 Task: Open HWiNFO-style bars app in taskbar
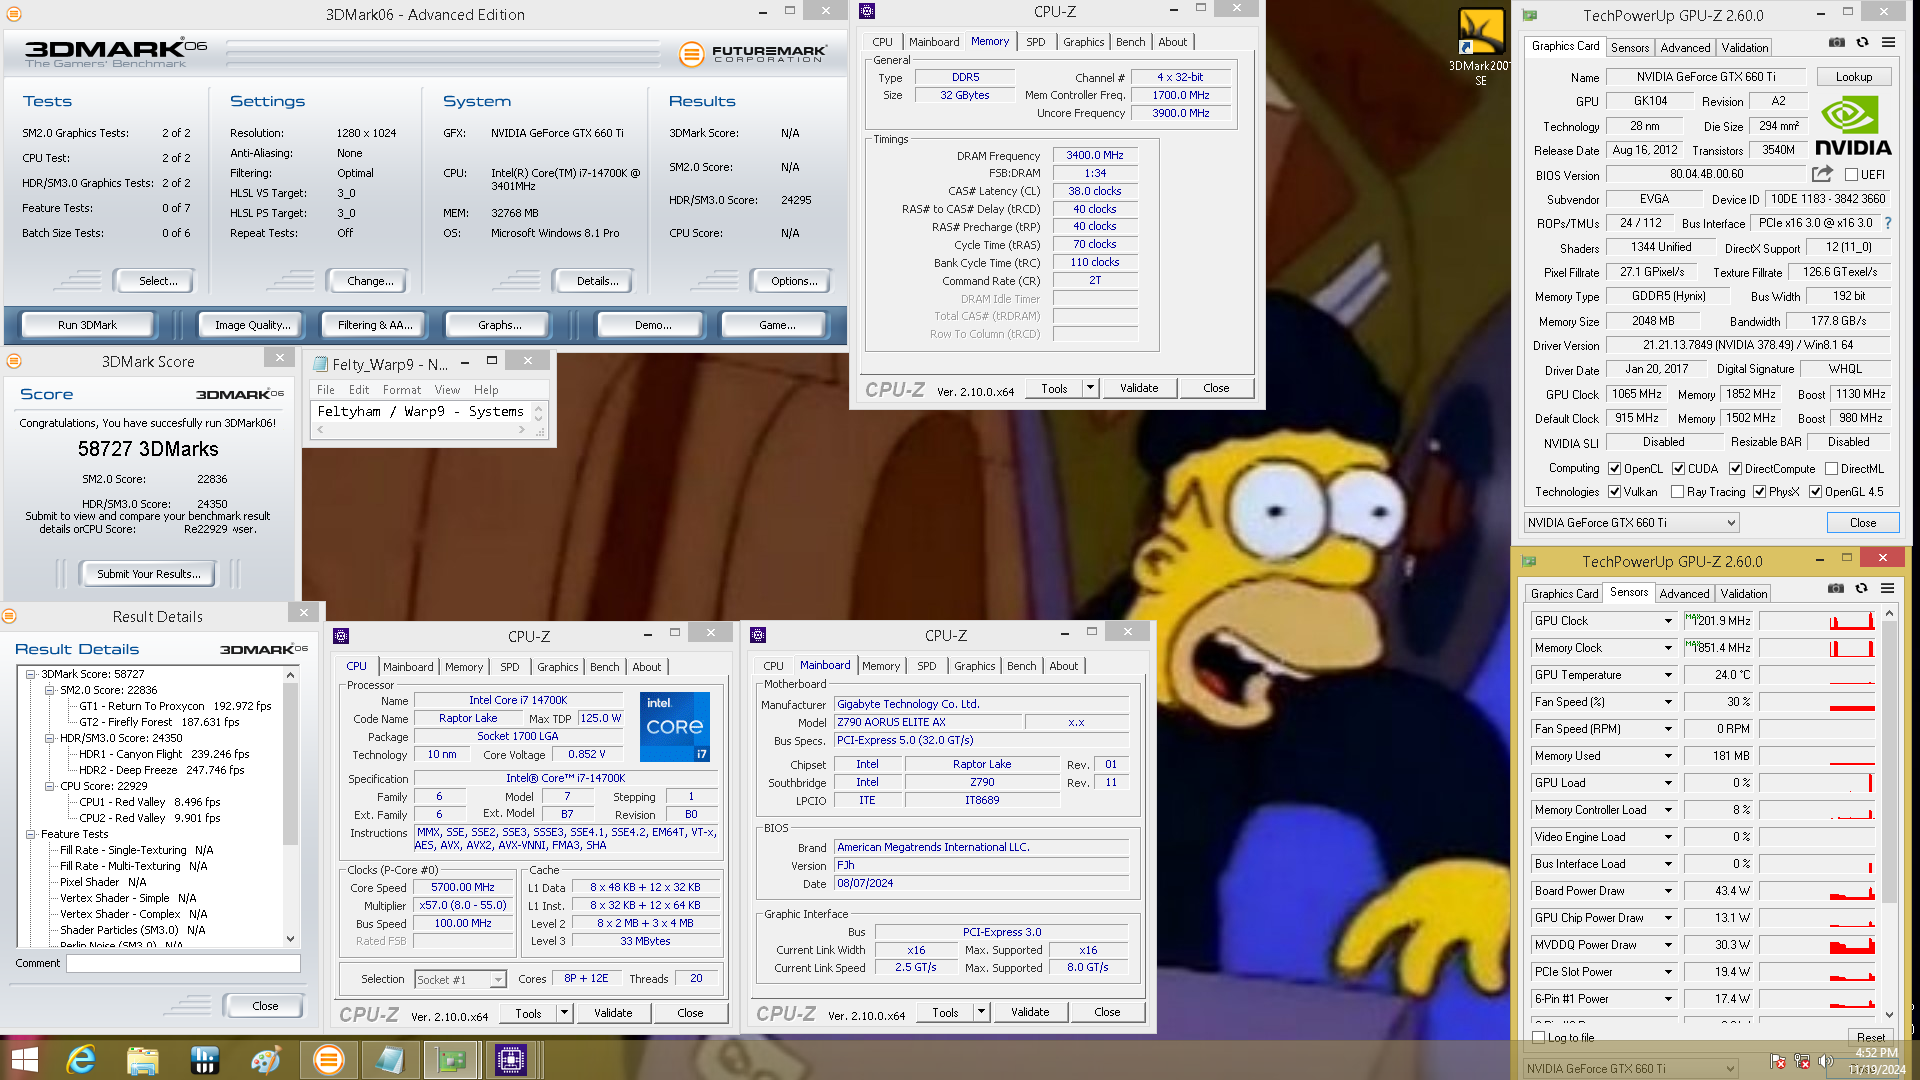(205, 1060)
